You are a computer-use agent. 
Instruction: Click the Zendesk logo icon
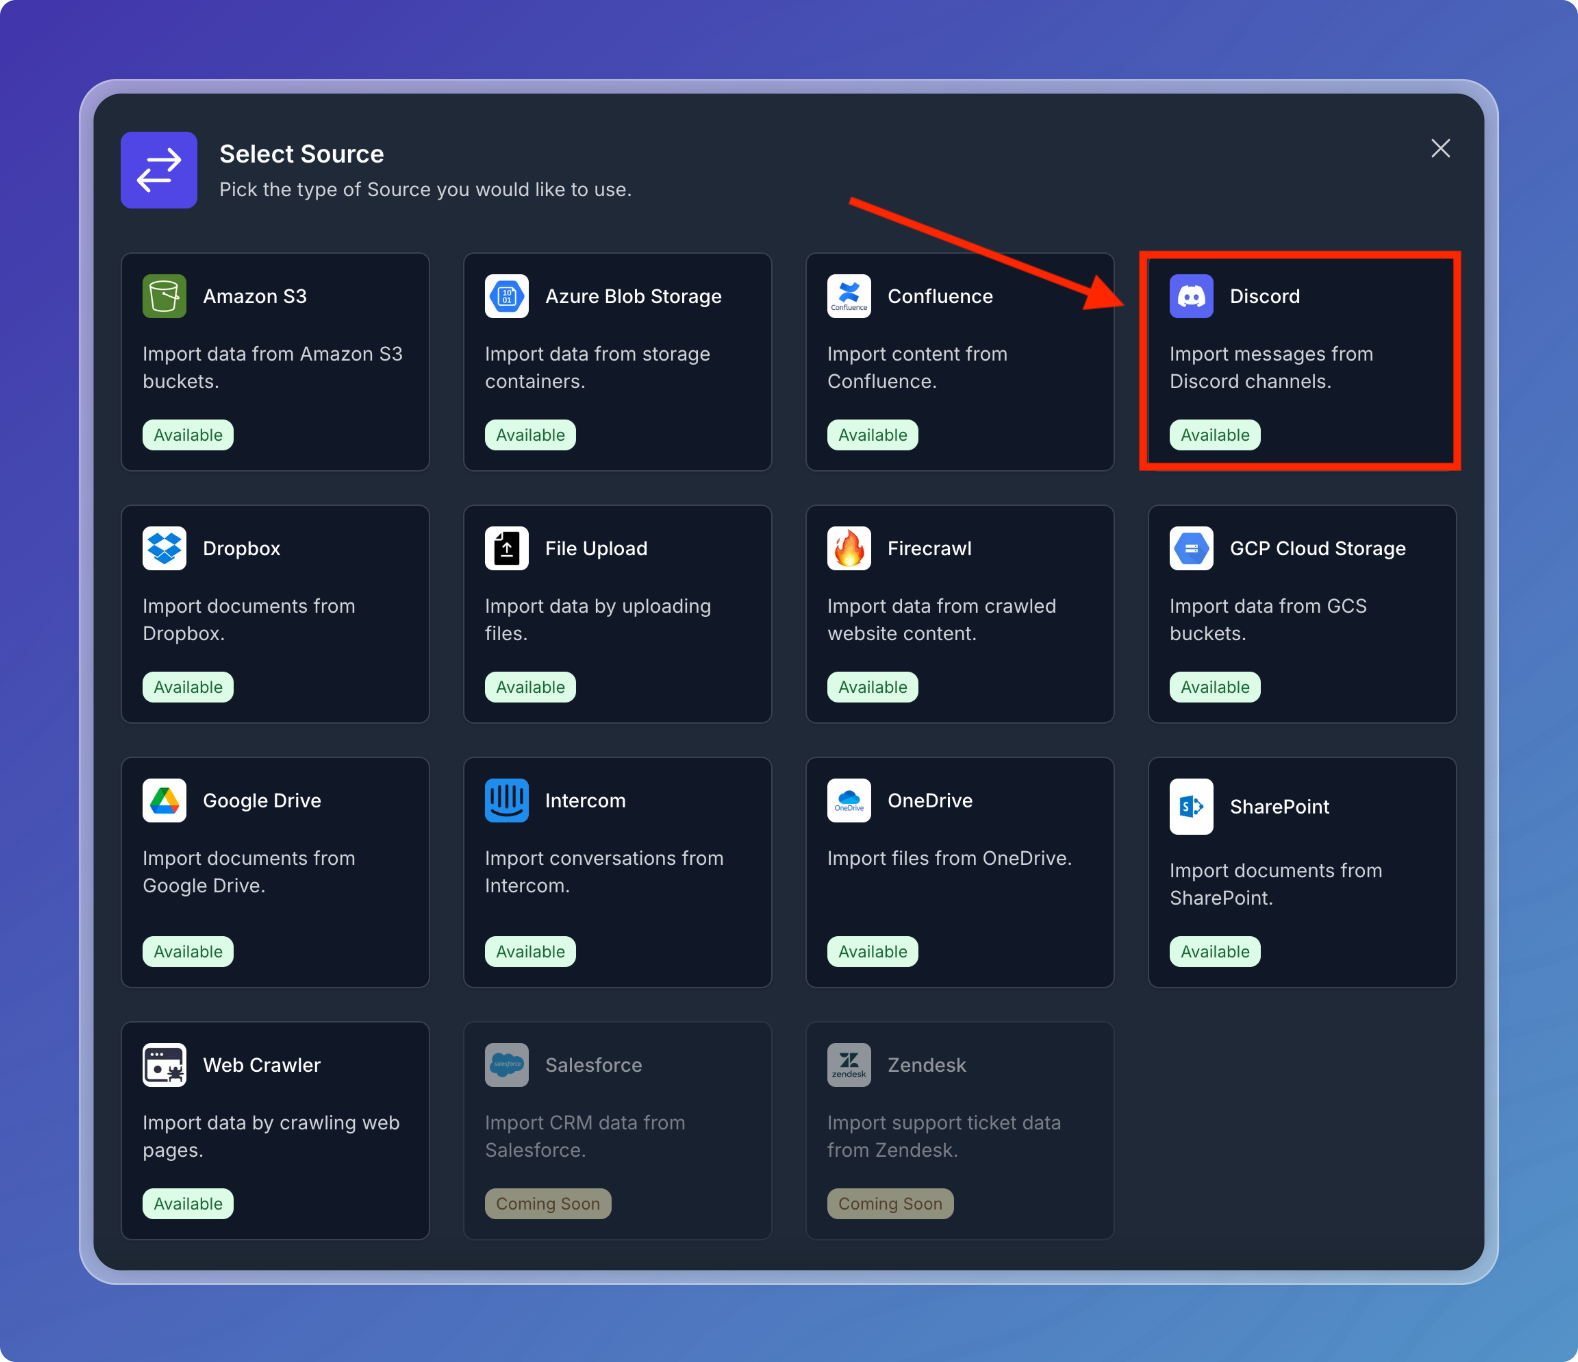click(x=849, y=1065)
